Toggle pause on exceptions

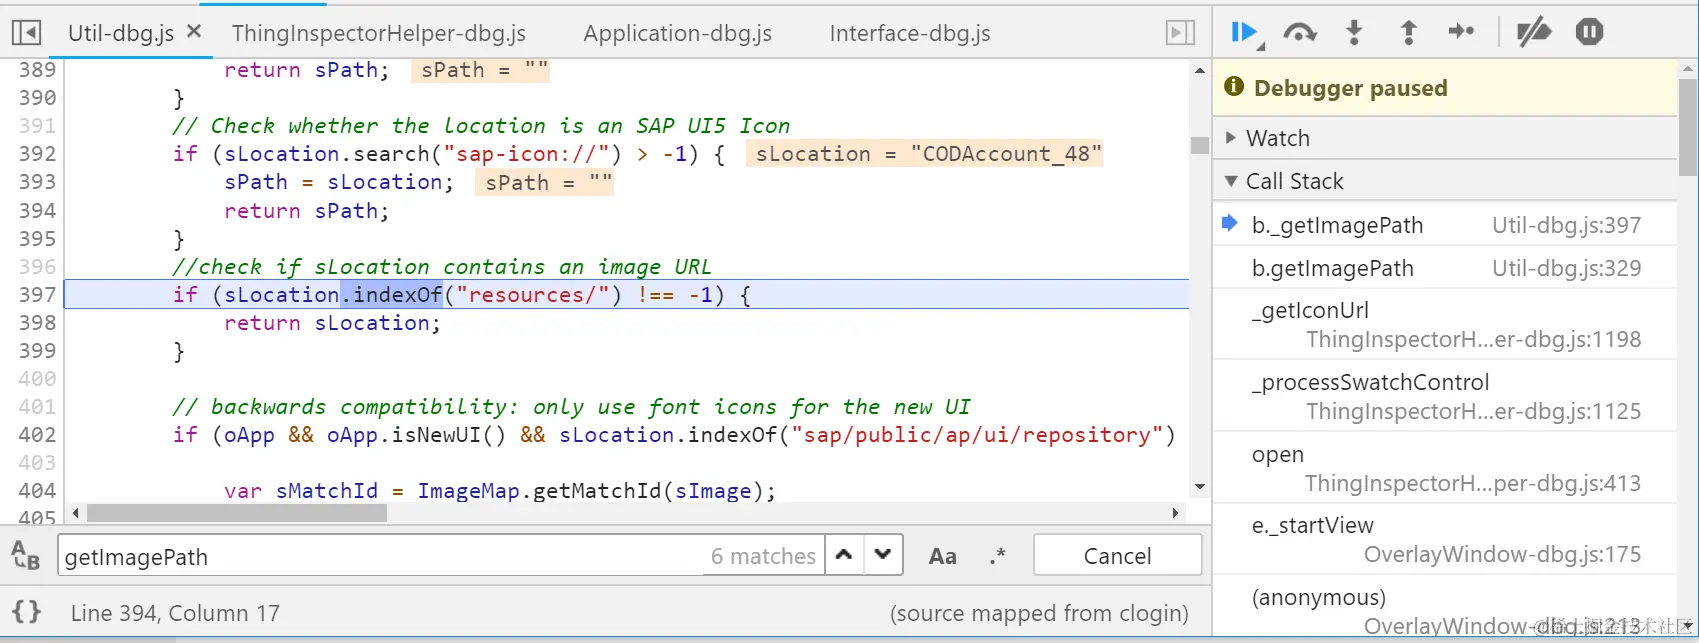pos(1589,32)
